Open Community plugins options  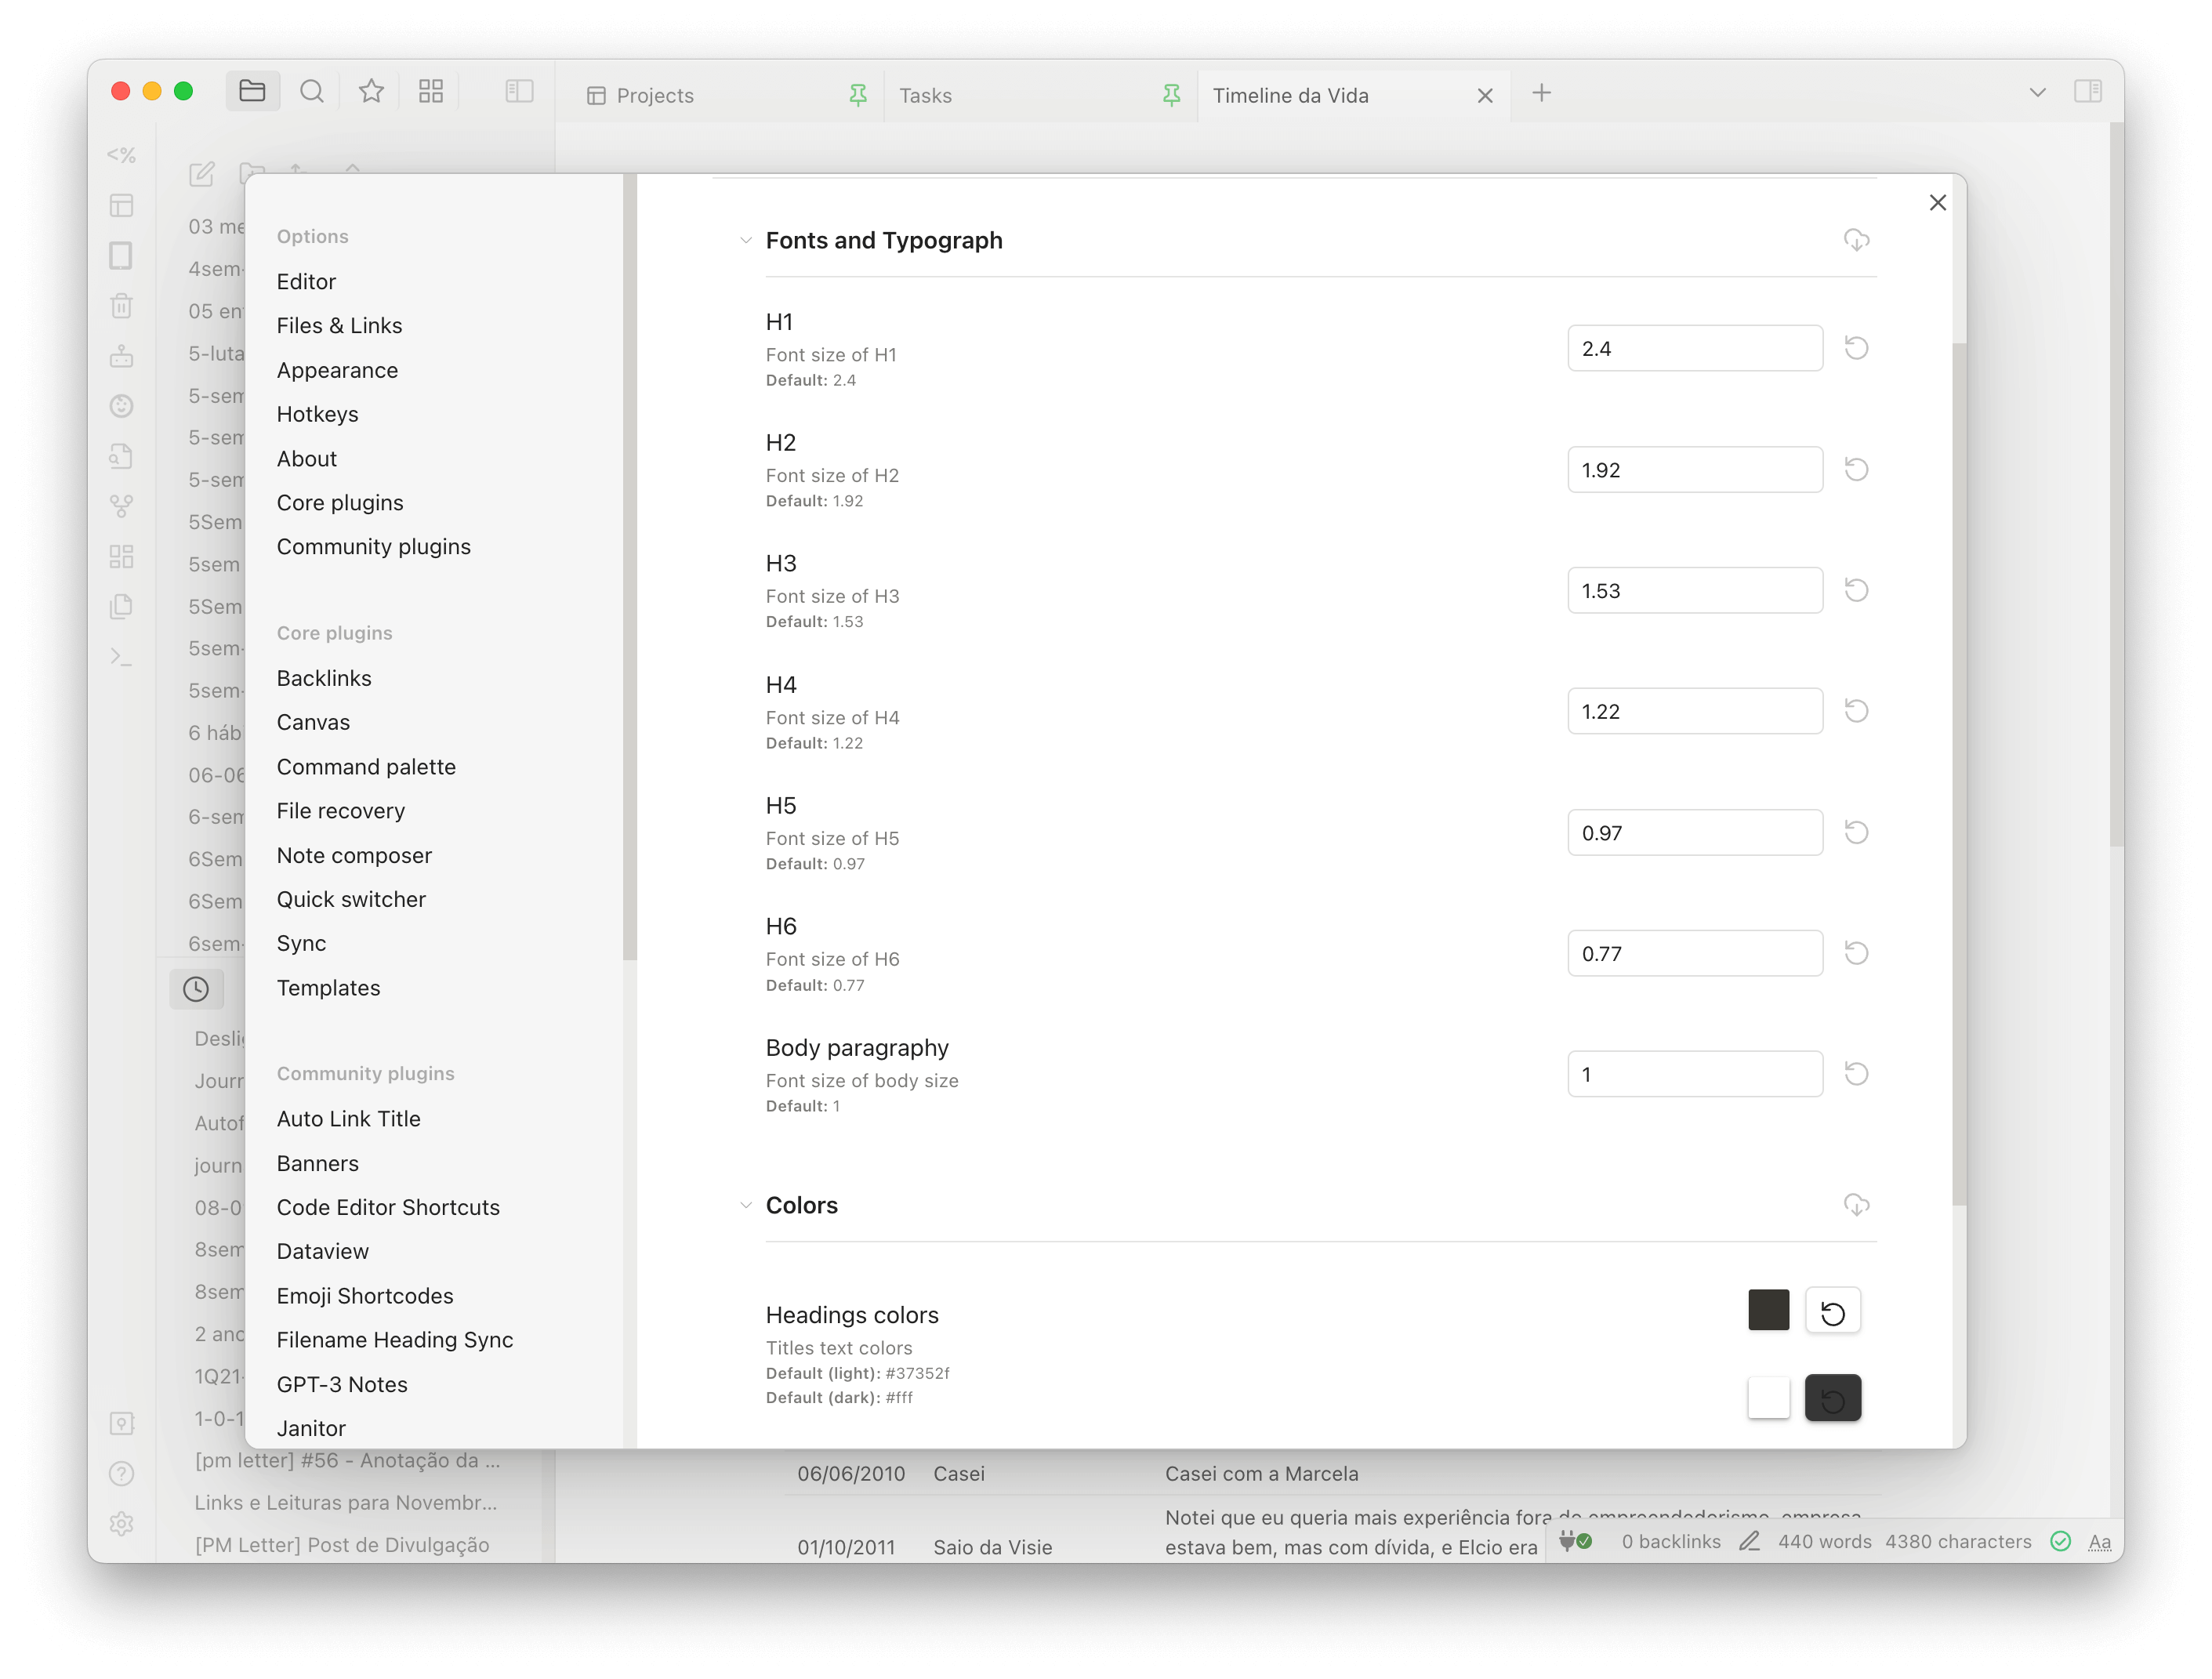click(x=373, y=547)
